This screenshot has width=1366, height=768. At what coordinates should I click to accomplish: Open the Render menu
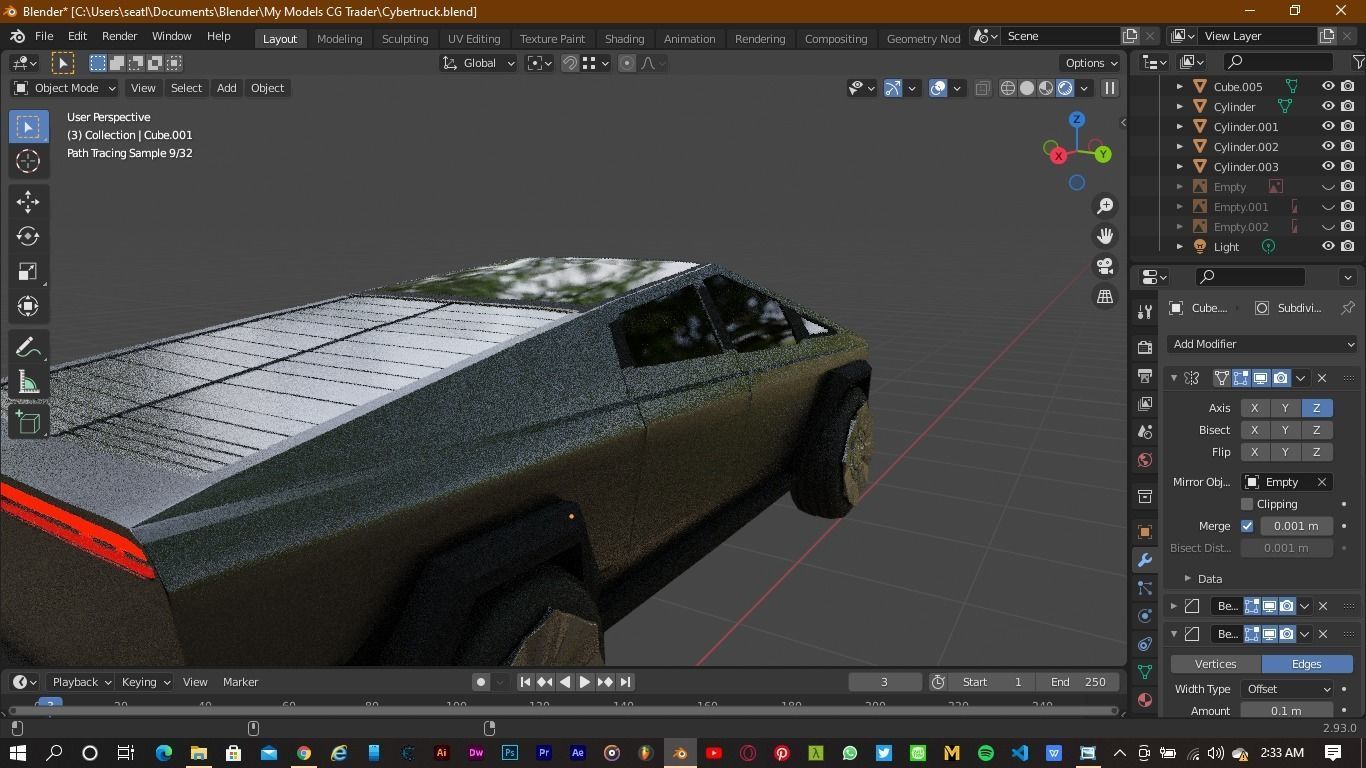click(119, 36)
